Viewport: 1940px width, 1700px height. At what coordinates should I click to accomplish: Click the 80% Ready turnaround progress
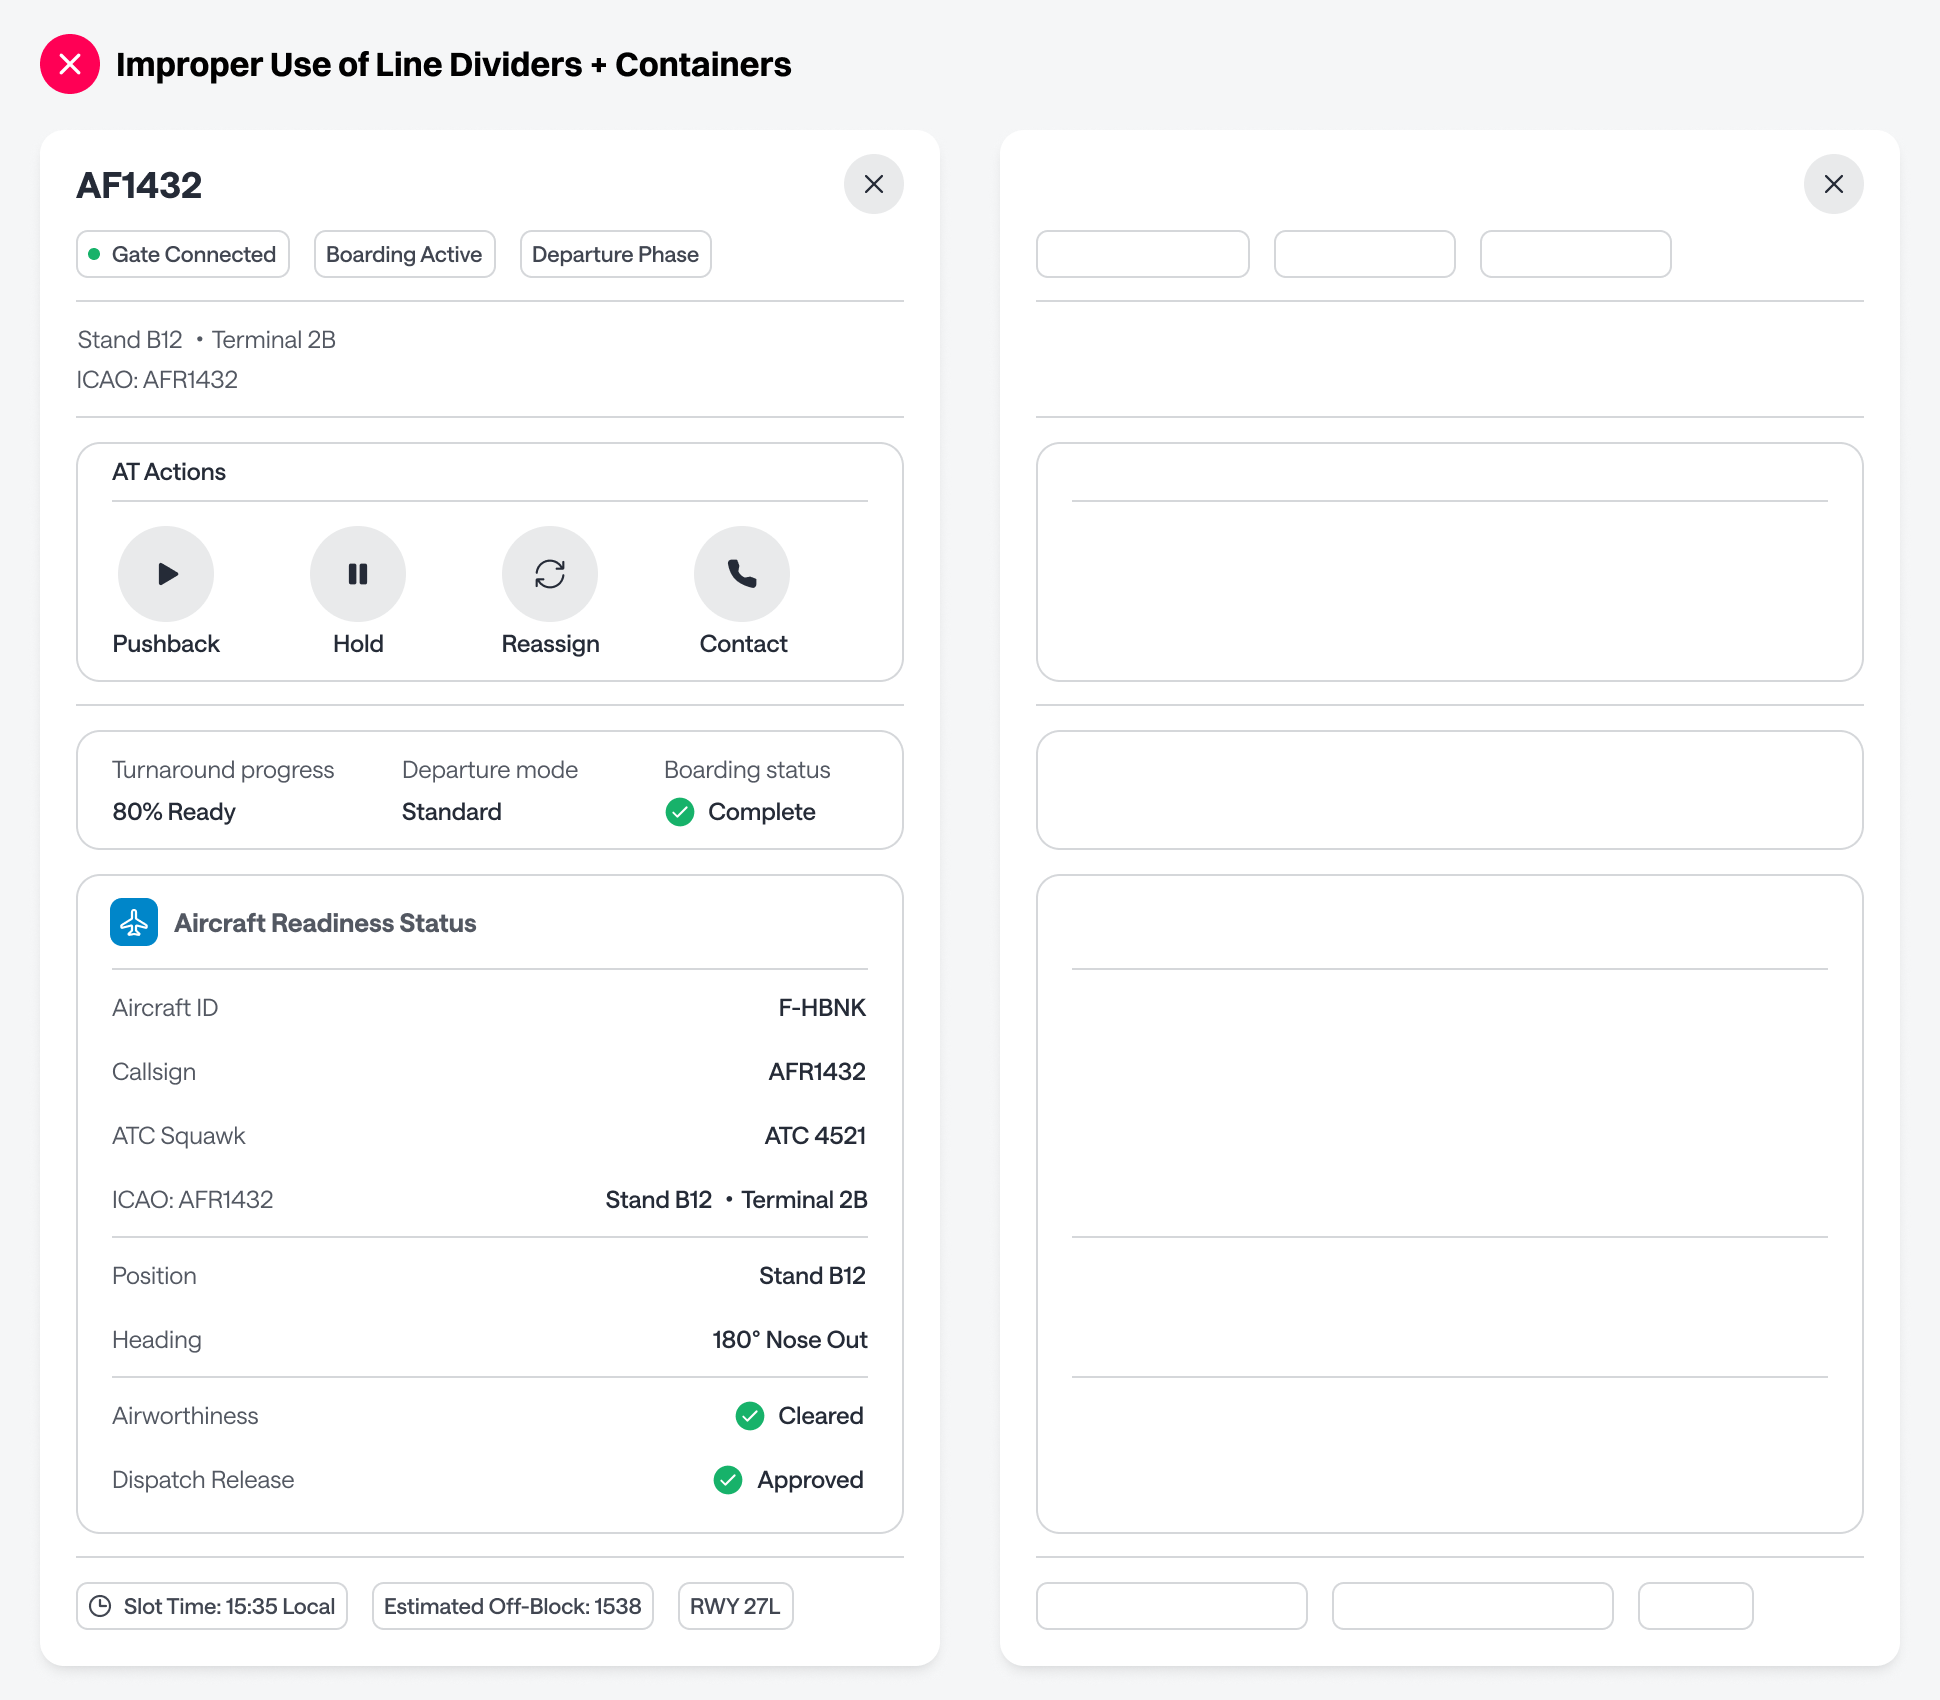point(174,812)
